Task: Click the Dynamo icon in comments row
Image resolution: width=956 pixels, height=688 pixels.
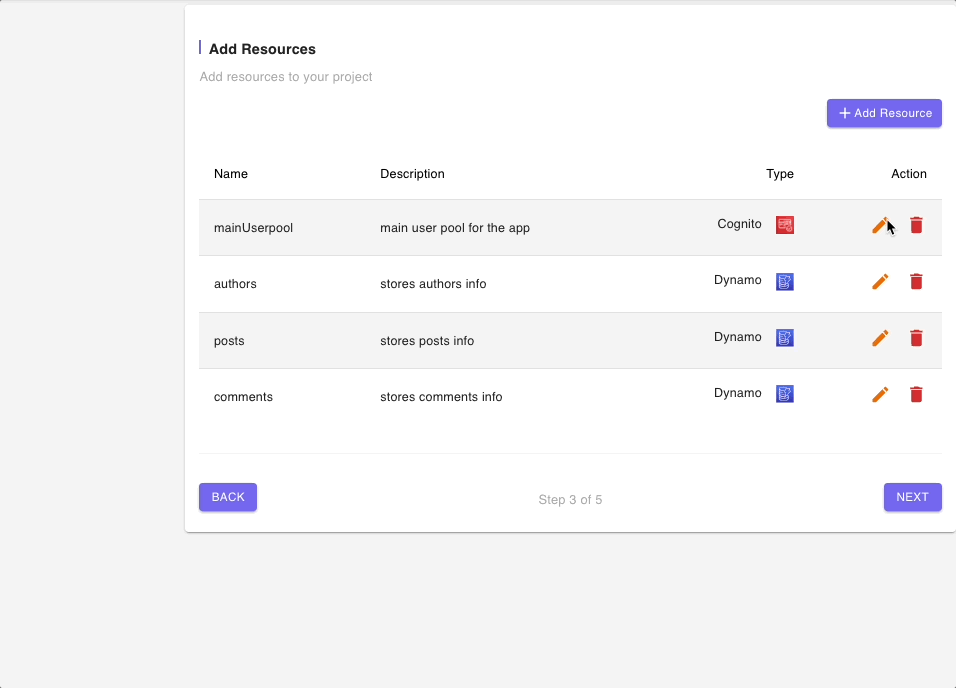Action: pos(785,394)
